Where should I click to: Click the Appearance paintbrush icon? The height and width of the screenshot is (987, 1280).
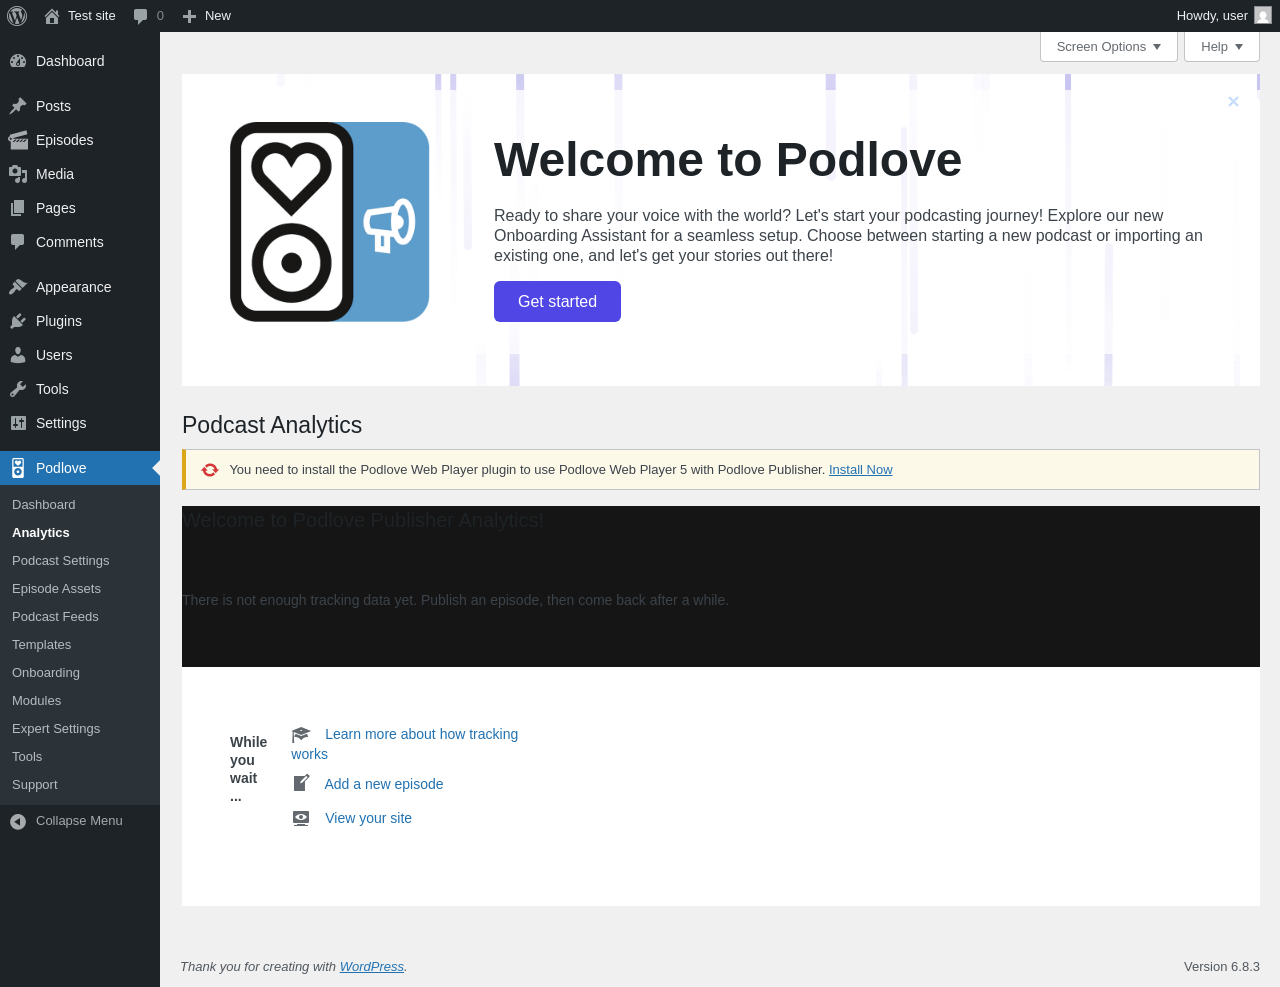[x=18, y=287]
